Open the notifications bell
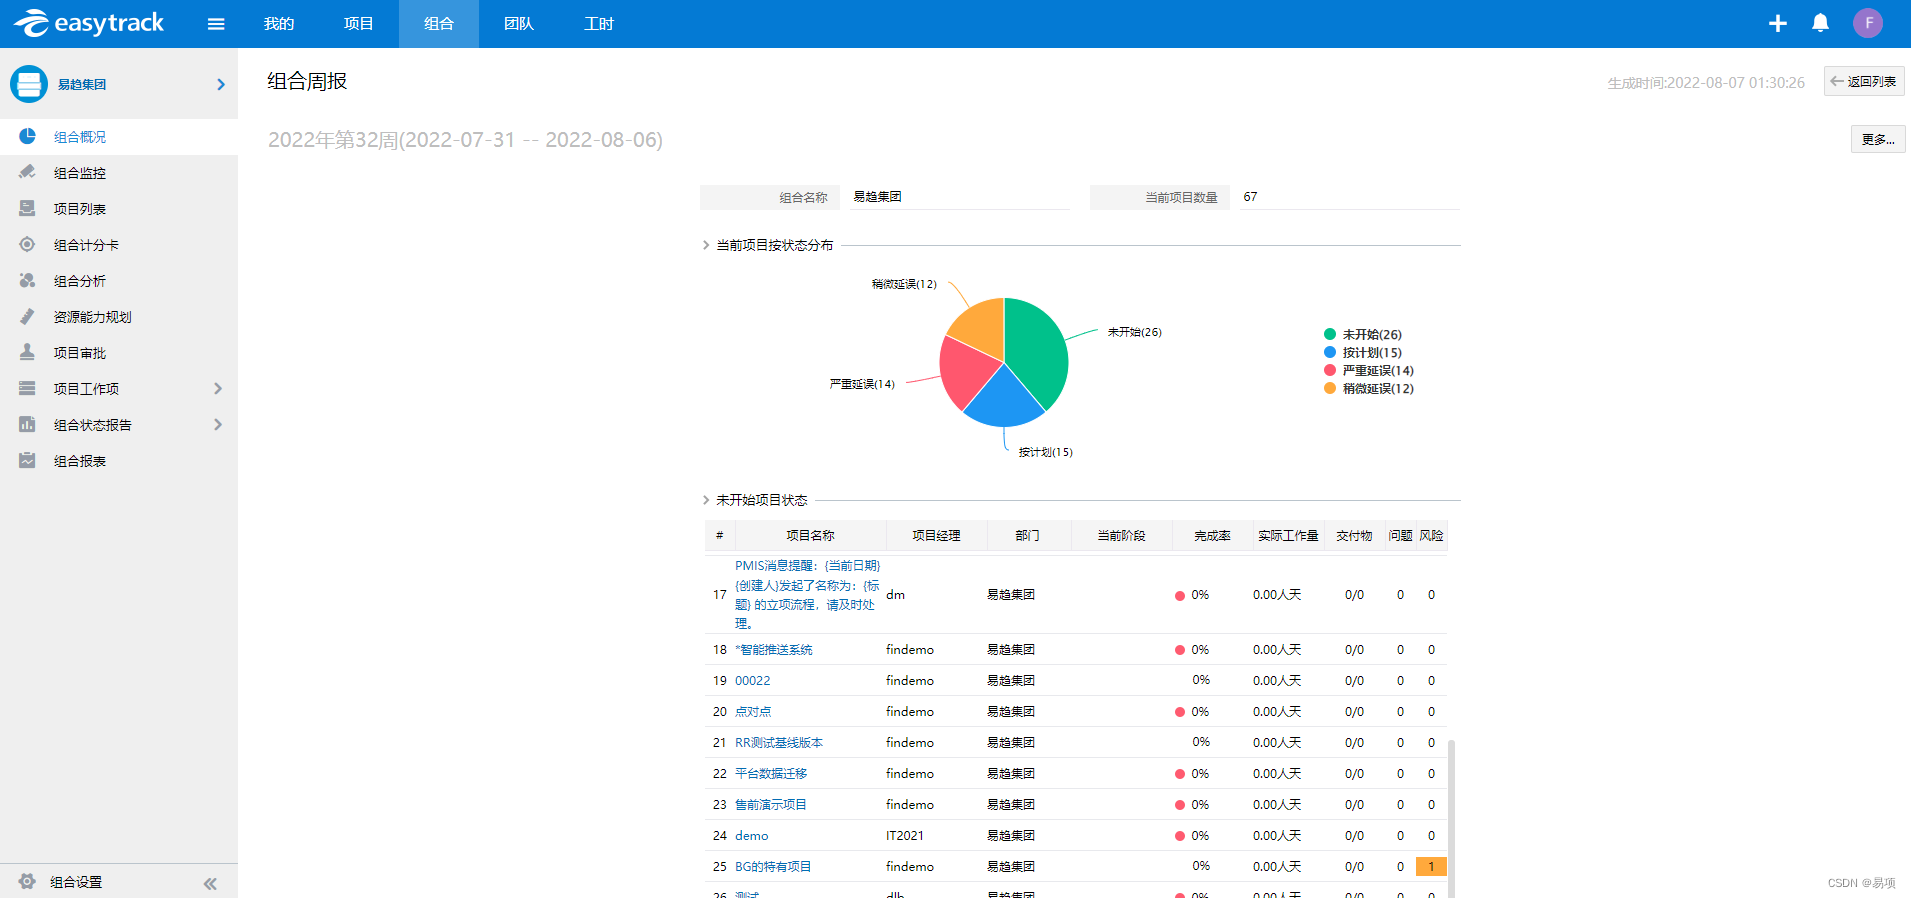This screenshot has width=1911, height=898. [1820, 23]
